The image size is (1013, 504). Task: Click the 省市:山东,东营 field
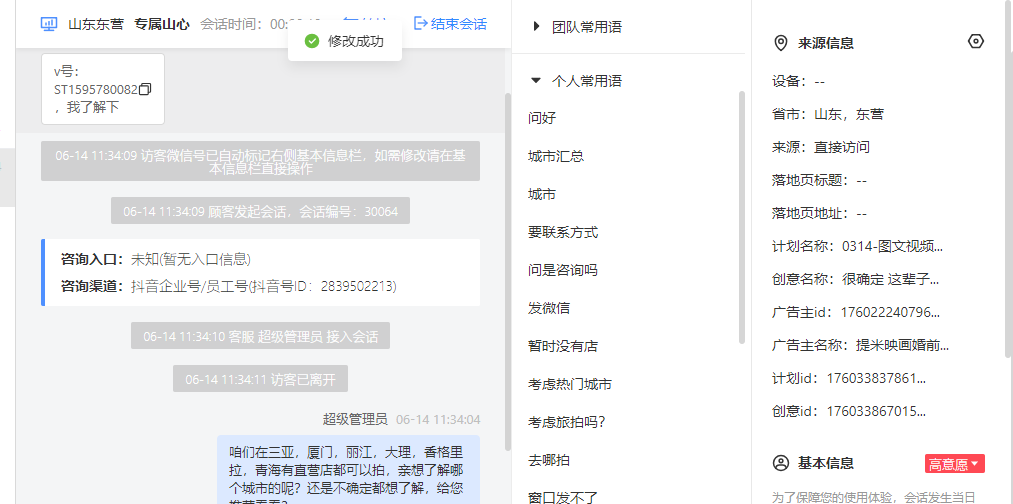click(828, 114)
